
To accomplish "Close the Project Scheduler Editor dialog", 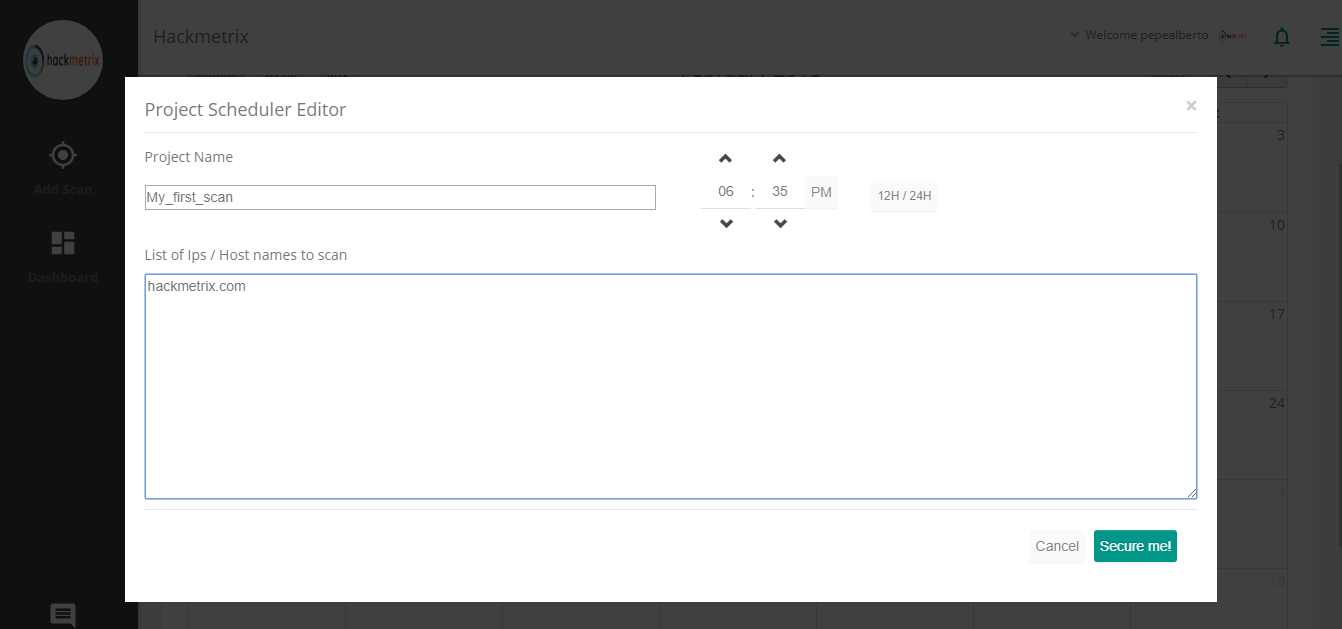I will click(x=1191, y=105).
